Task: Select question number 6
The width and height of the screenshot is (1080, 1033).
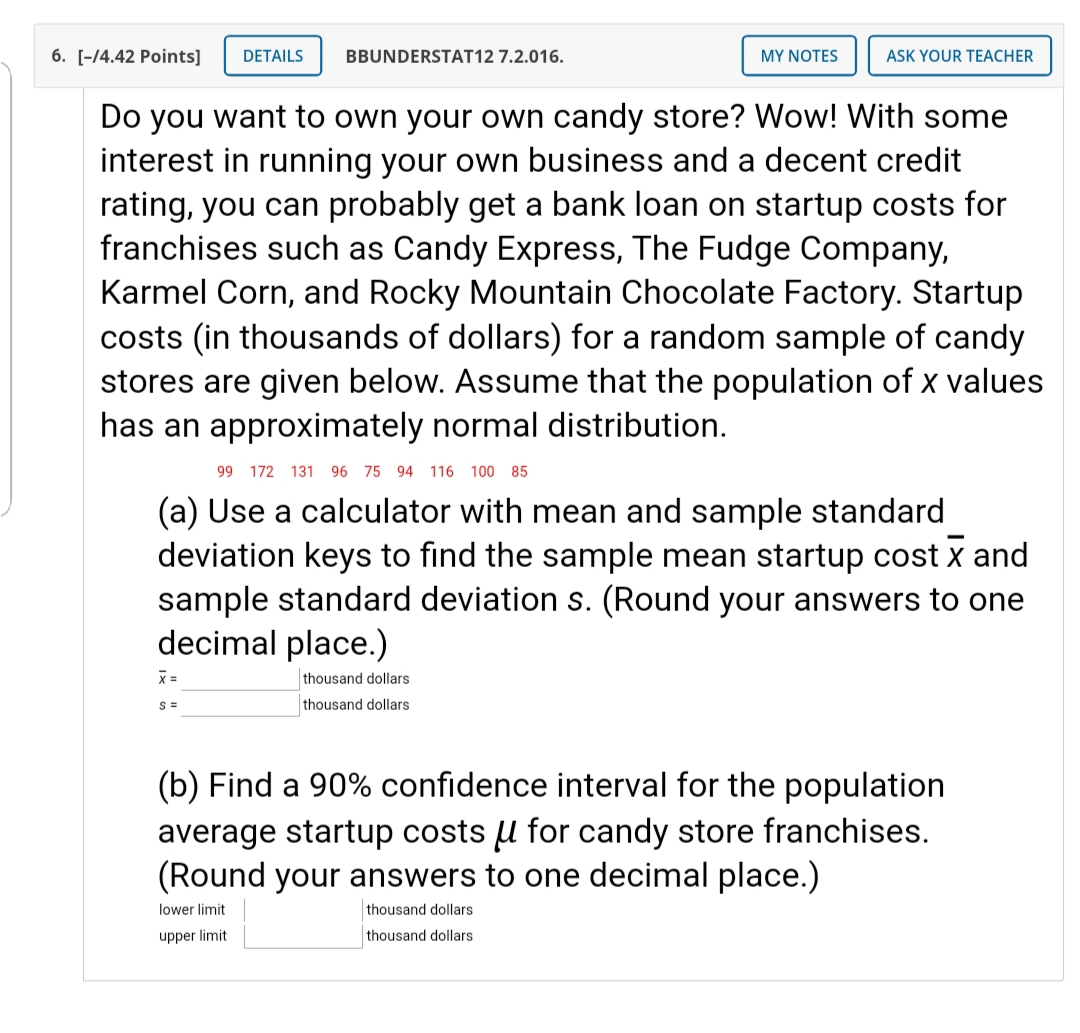Action: coord(57,56)
